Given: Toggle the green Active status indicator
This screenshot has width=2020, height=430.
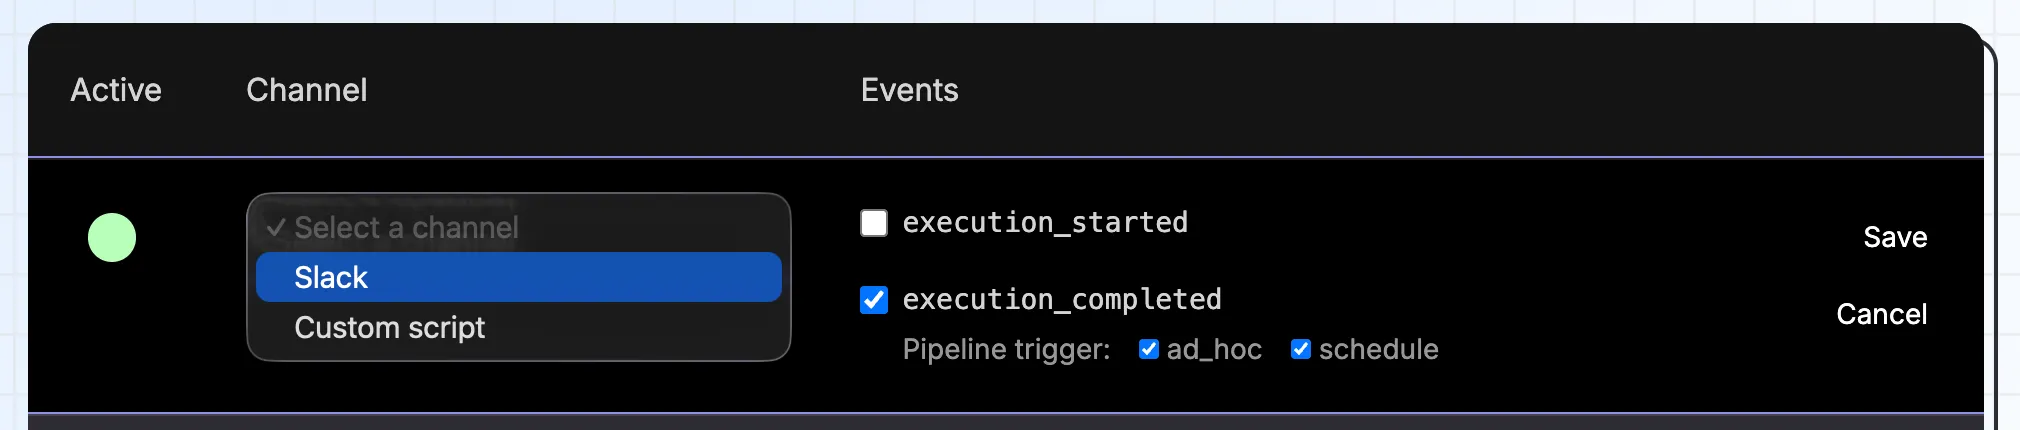Looking at the screenshot, I should [x=112, y=238].
